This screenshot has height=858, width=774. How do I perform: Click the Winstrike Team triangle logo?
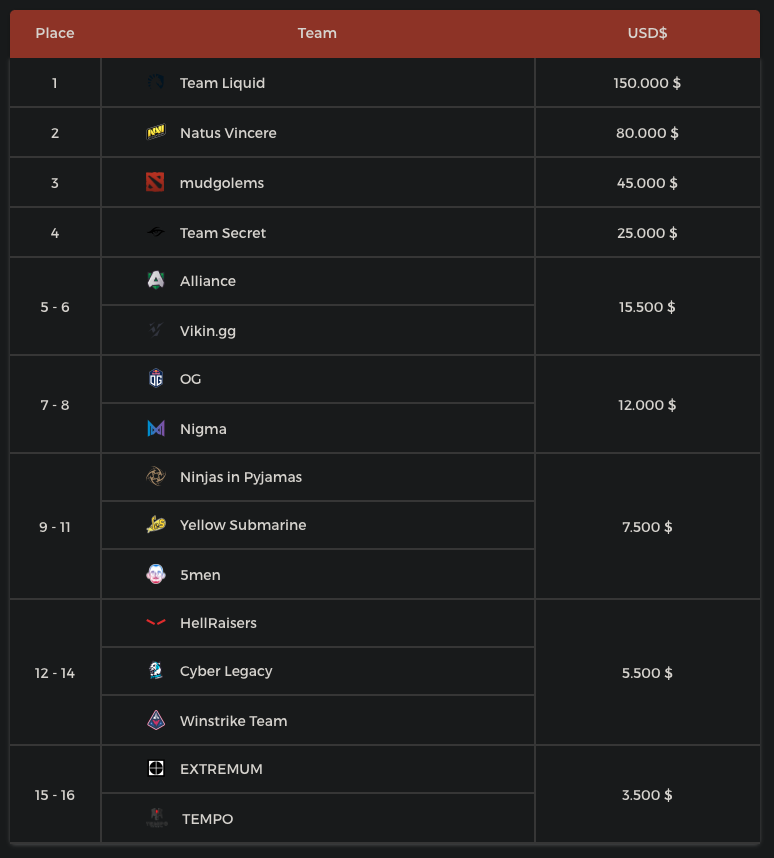tap(155, 721)
